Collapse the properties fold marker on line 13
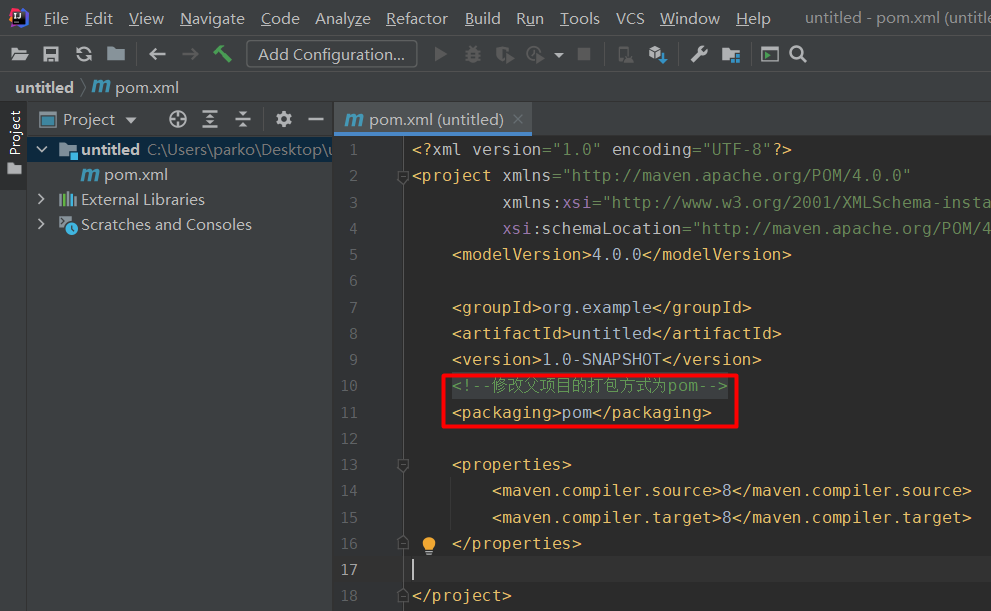The height and width of the screenshot is (611, 991). point(403,465)
